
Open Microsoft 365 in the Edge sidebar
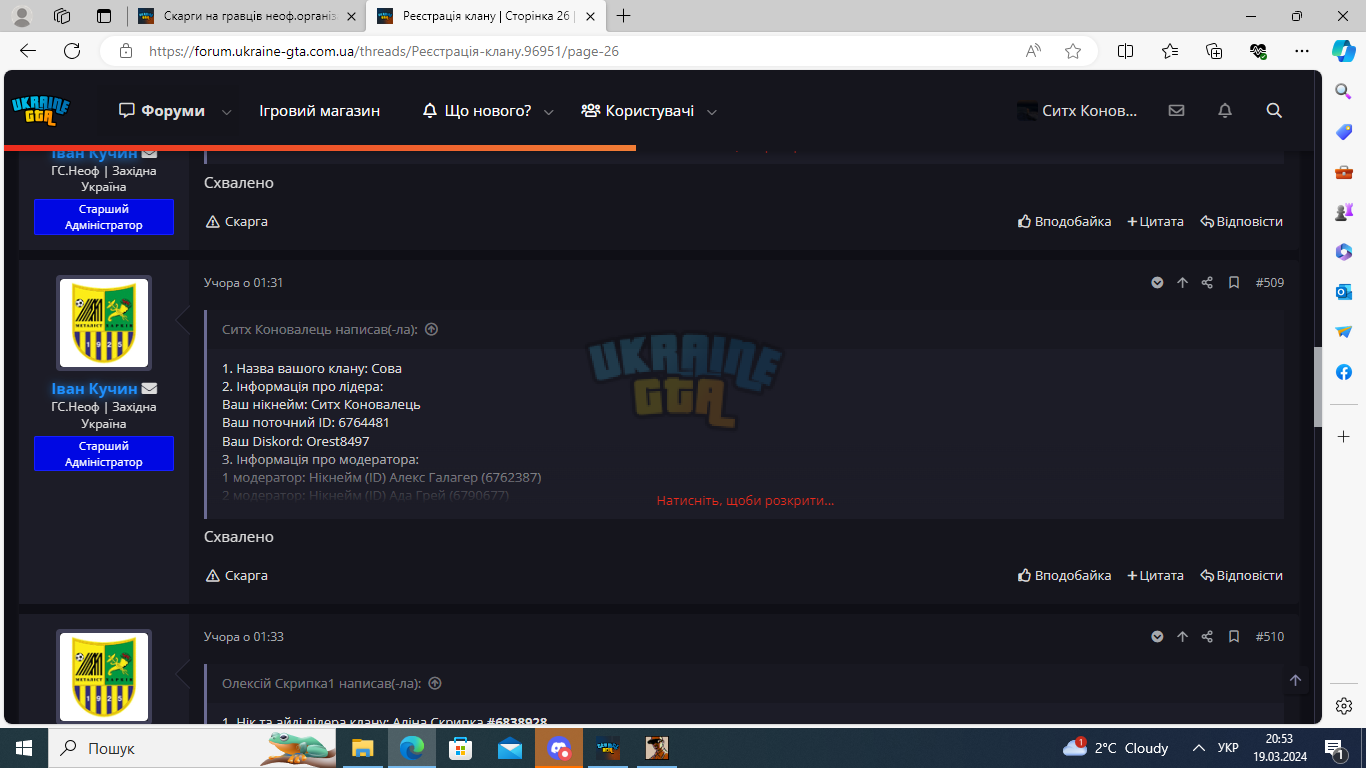[x=1344, y=252]
